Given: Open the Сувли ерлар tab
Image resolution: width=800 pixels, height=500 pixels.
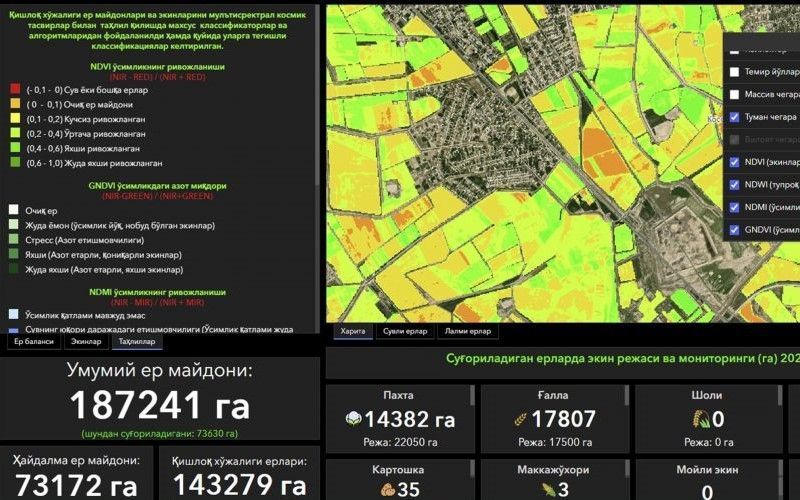Looking at the screenshot, I should tap(405, 331).
